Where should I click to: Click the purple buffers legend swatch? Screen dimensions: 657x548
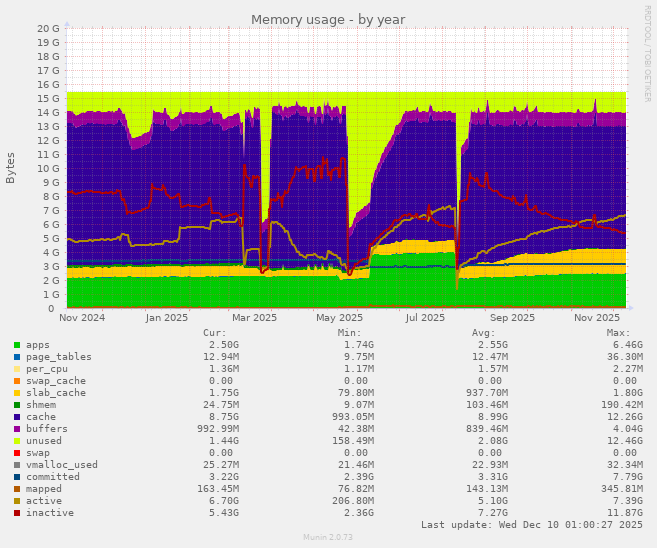[17, 429]
